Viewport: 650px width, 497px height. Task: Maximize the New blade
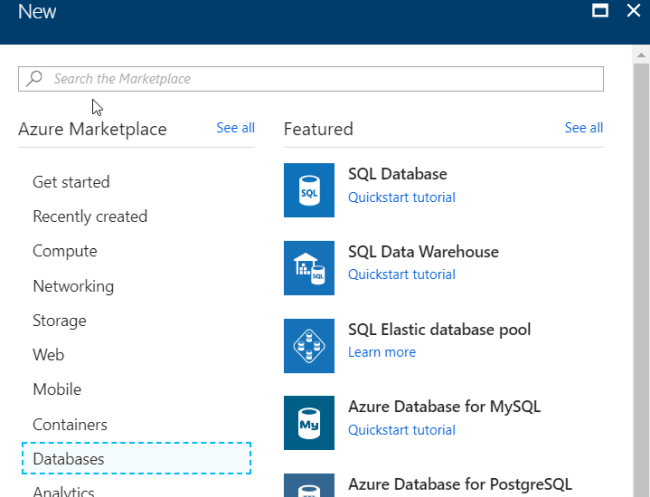point(600,10)
